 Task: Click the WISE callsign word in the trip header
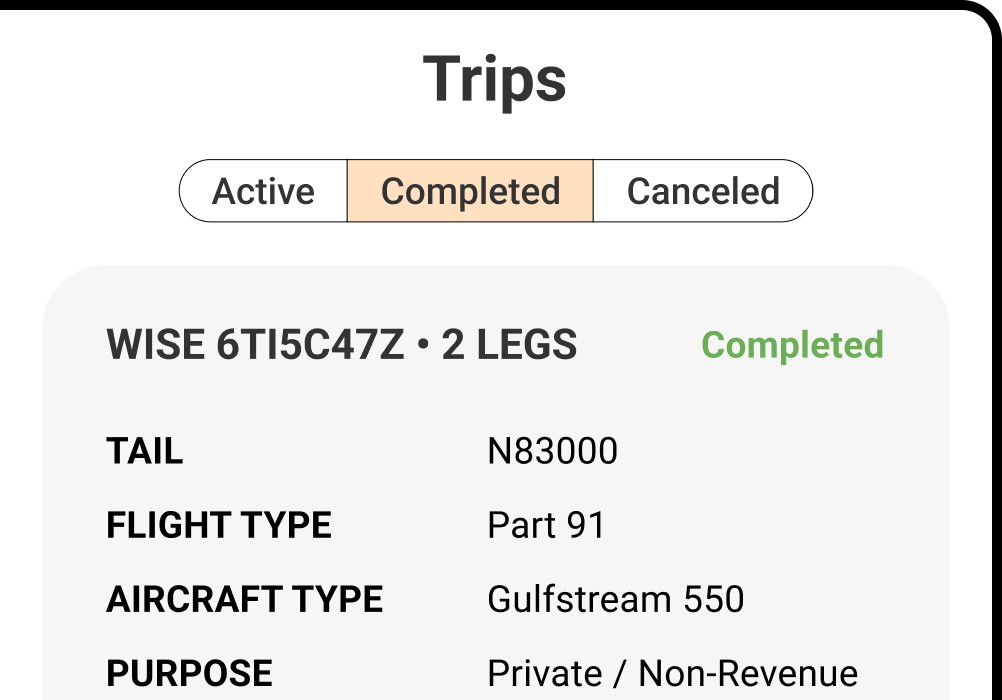tap(156, 345)
